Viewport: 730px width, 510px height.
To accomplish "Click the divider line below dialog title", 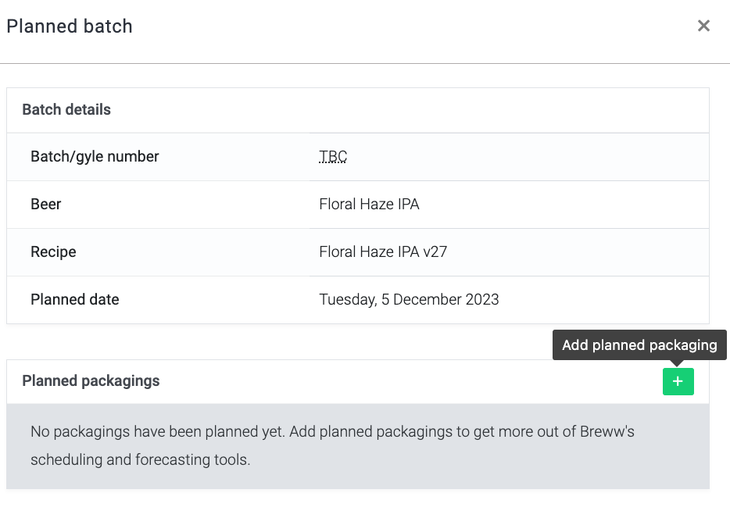I will 365,63.
